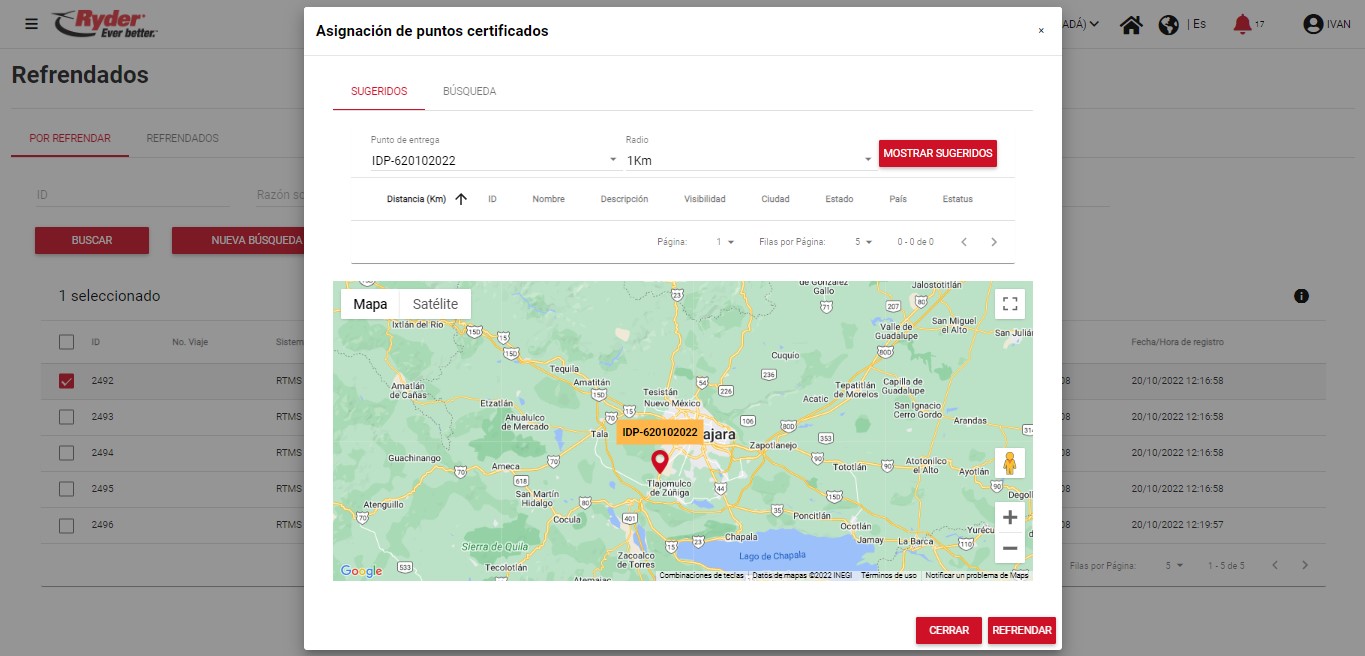Open the Radio 1Km dropdown
Image resolution: width=1365 pixels, height=656 pixels.
tap(748, 160)
